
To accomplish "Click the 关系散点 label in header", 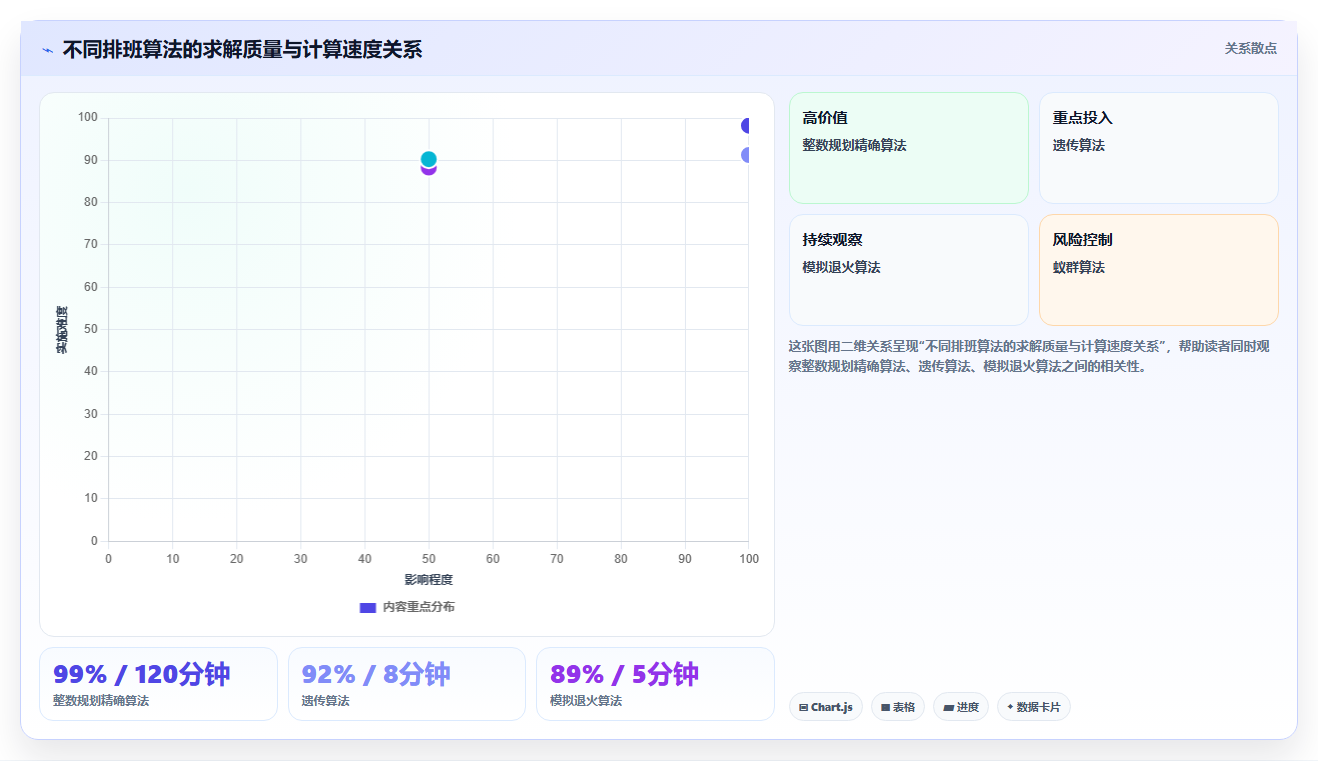I will tap(1251, 48).
